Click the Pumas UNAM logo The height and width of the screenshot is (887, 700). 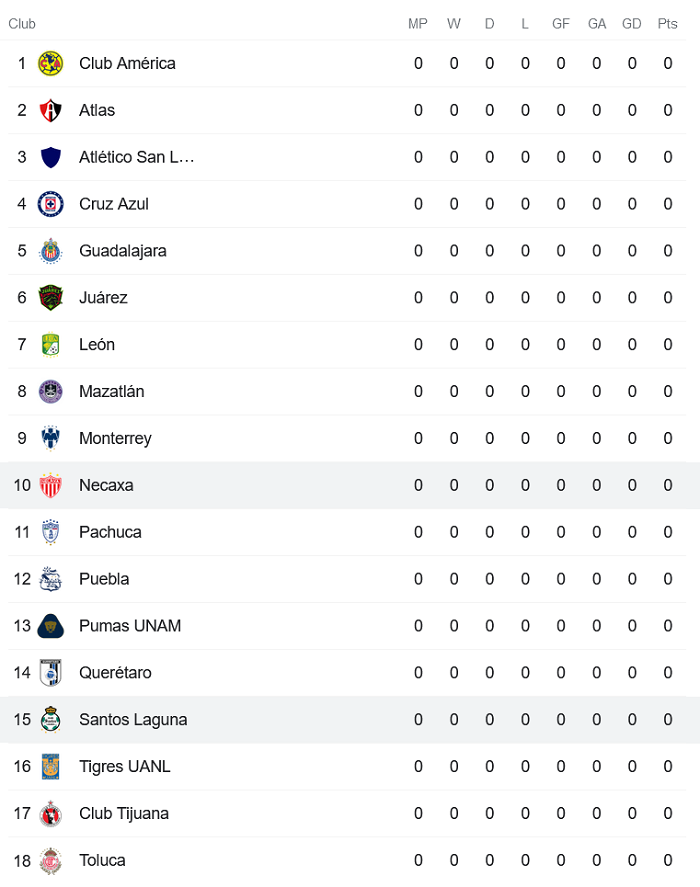click(50, 626)
